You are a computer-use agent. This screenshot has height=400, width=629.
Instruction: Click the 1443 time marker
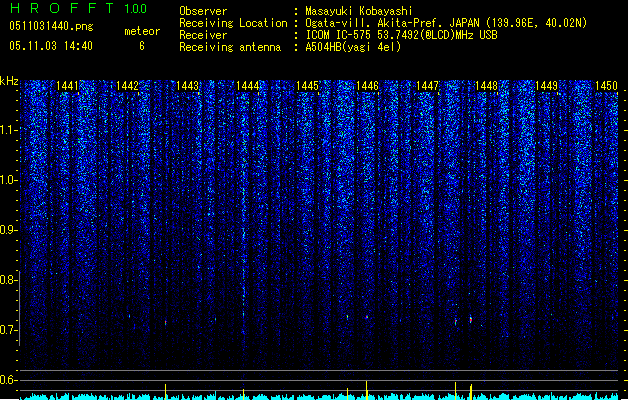pos(187,85)
